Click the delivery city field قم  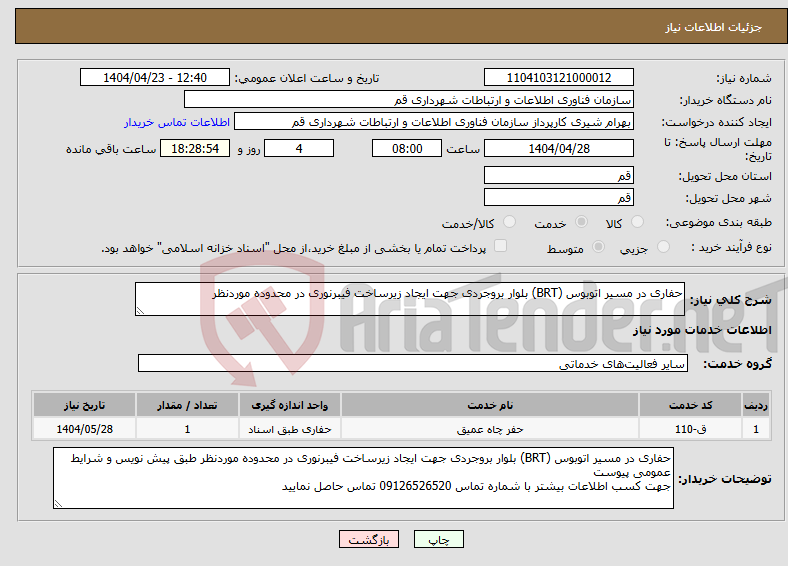558,197
